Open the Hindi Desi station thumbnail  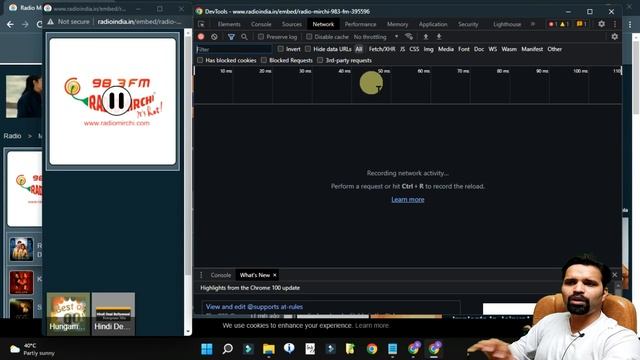(x=113, y=313)
